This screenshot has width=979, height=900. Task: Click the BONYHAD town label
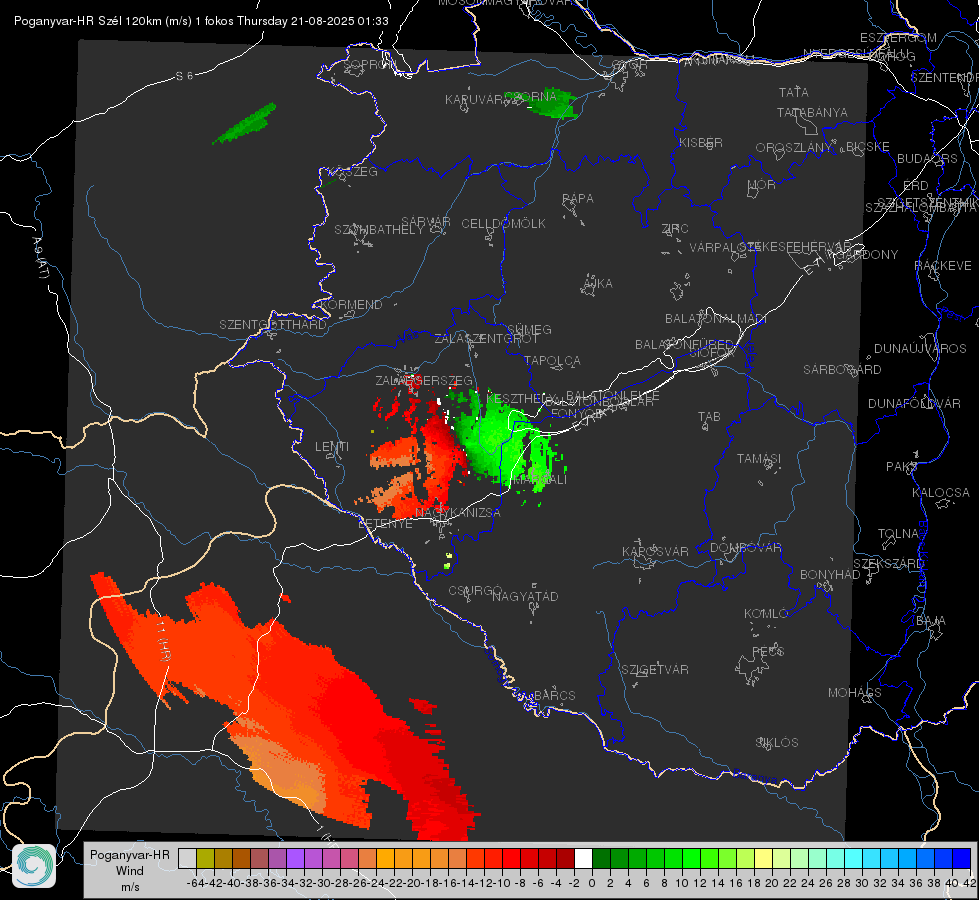click(x=830, y=575)
